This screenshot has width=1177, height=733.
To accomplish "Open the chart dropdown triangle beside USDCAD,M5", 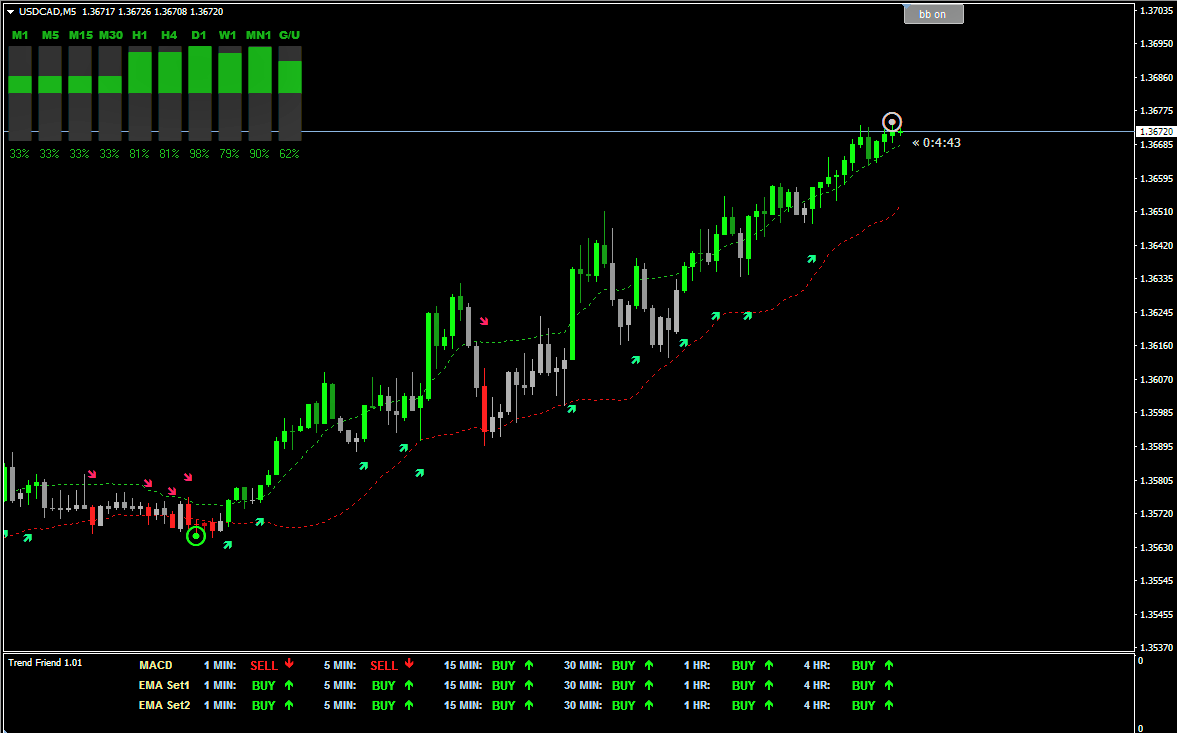I will (x=11, y=12).
